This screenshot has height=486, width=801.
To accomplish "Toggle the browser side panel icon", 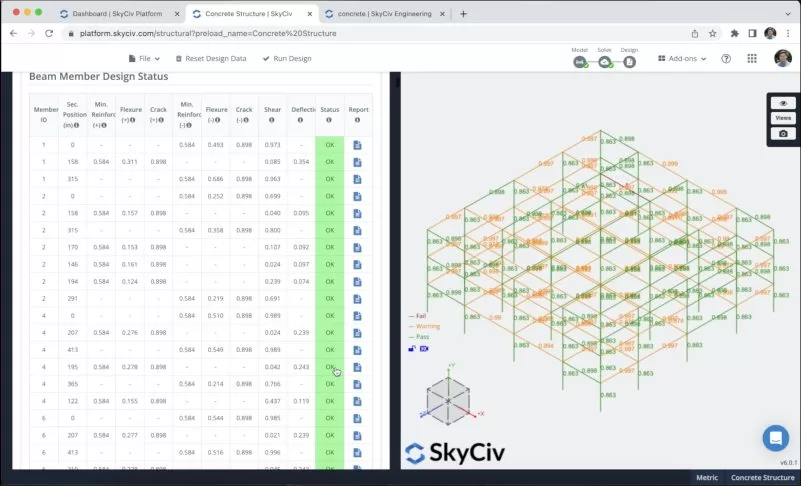I will tap(752, 33).
